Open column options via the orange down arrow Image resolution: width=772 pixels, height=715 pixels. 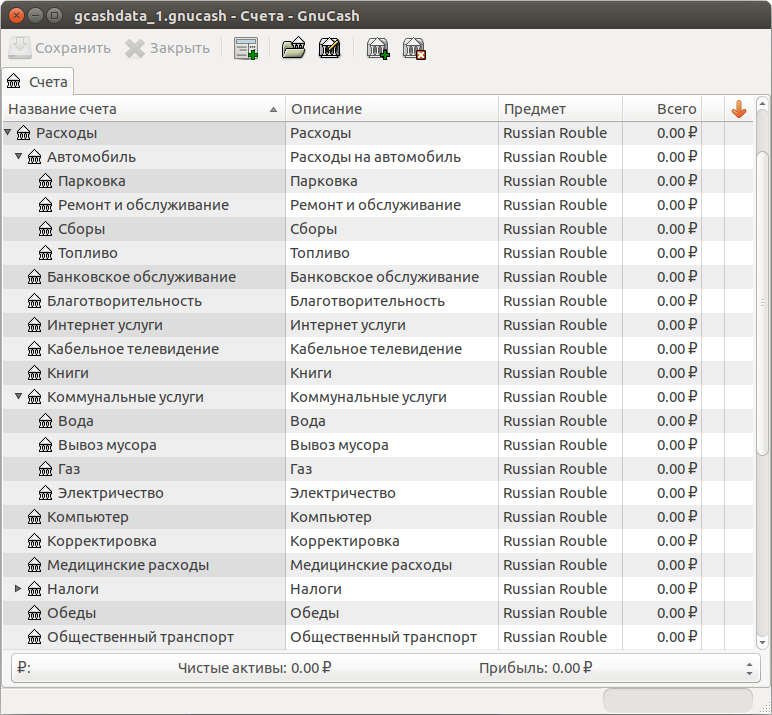click(739, 109)
